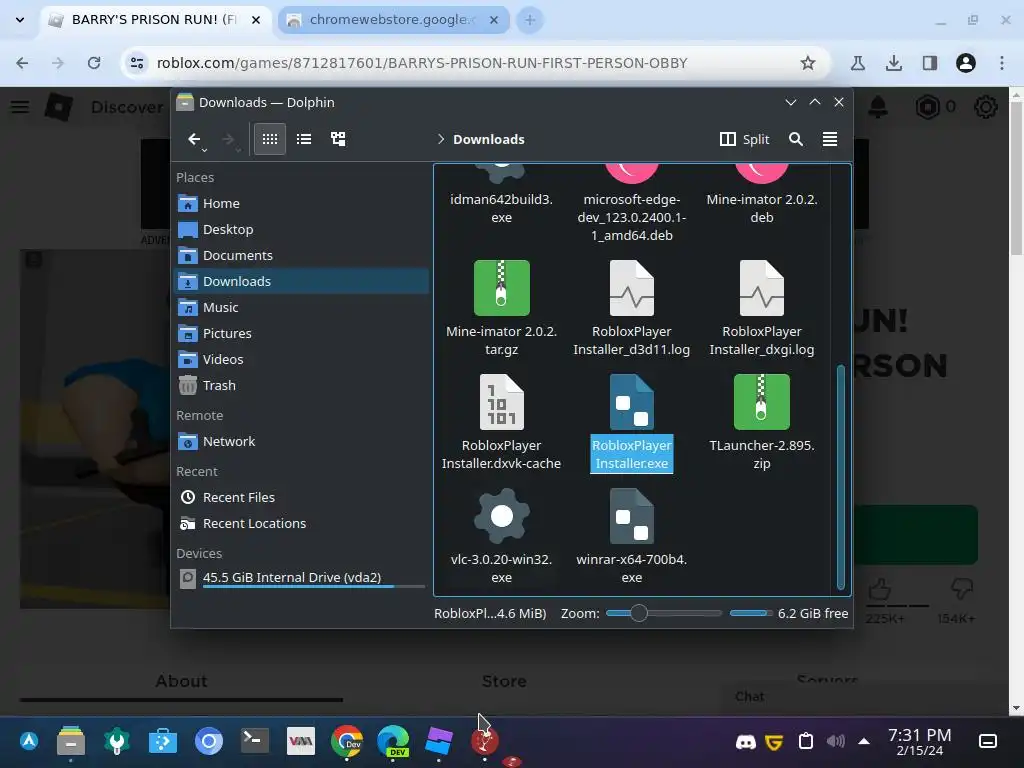Viewport: 1024px width, 768px height.
Task: Go back in Chrome
Action: pyautogui.click(x=22, y=63)
